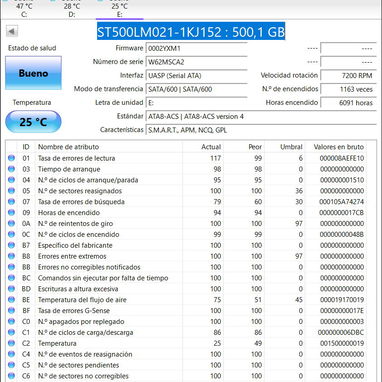Click status icon for Errores entre extremos
382x382 pixels.
tap(12, 256)
